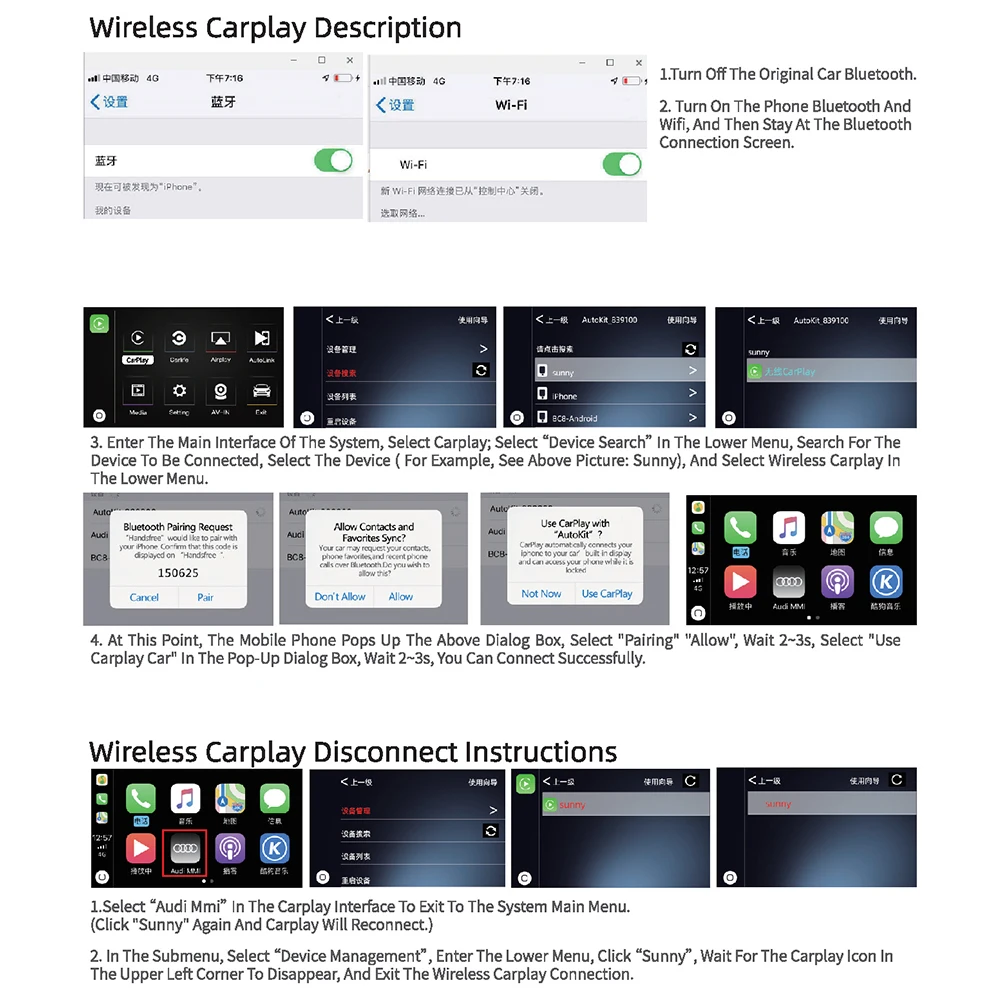This screenshot has width=1000, height=1000.
Task: Click Use CarPlay in the dialog
Action: click(x=607, y=594)
